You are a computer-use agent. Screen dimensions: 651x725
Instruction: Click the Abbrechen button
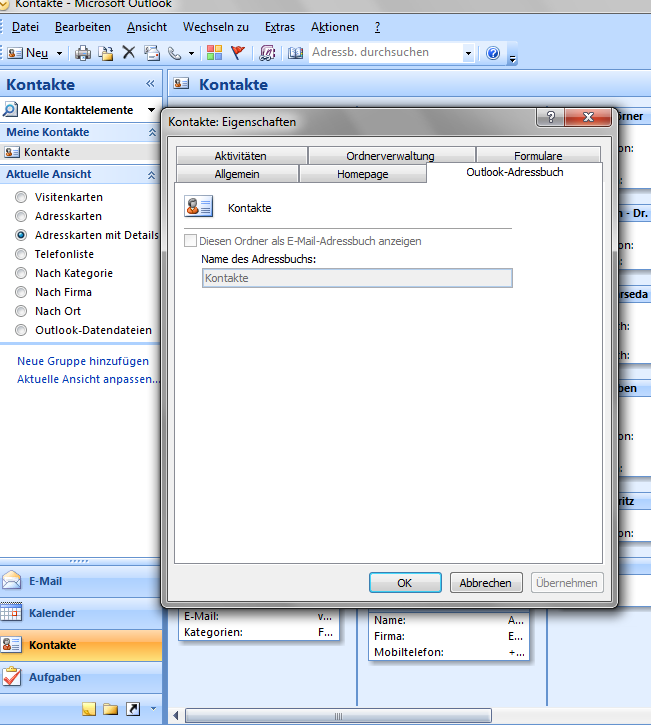point(486,583)
